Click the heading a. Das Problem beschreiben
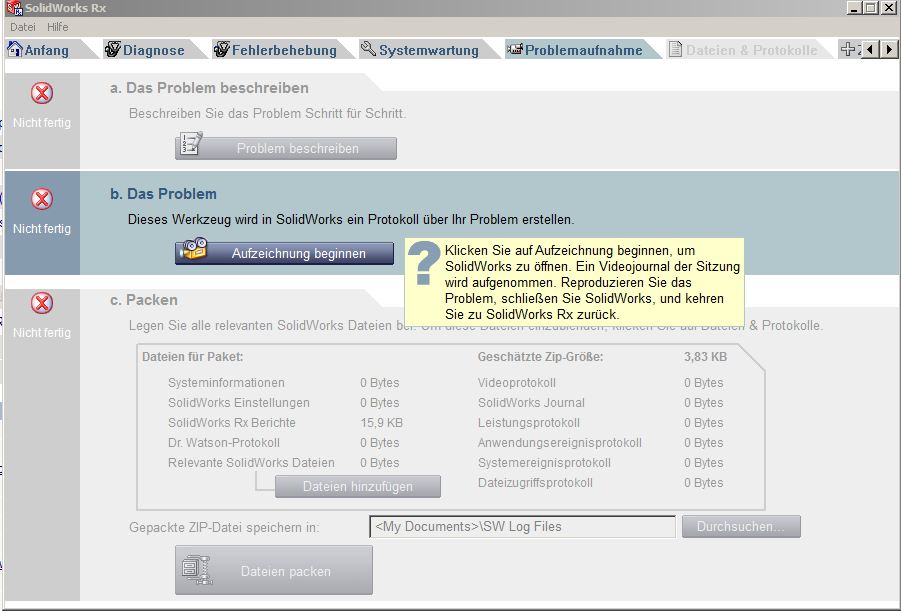Screen dimensions: 901x611 (209, 88)
